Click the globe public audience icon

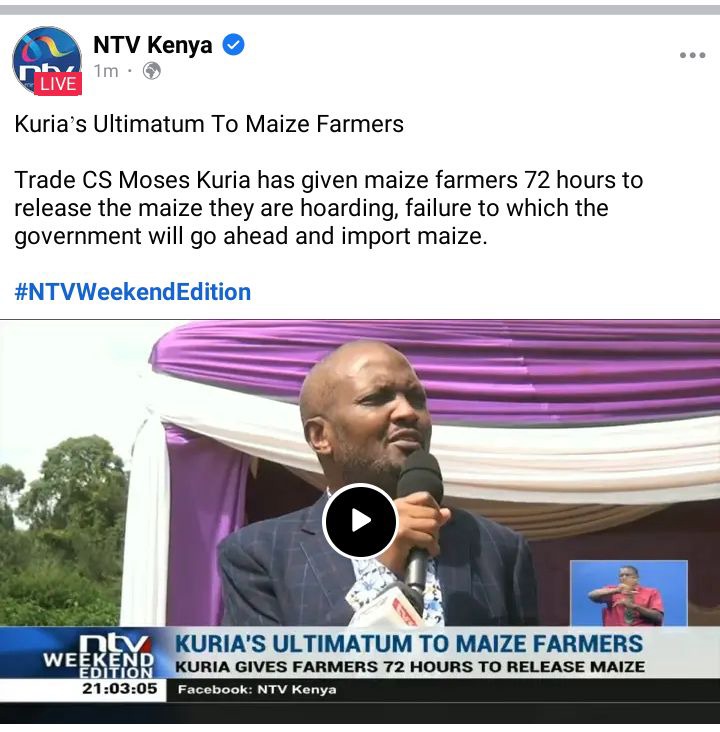click(152, 71)
